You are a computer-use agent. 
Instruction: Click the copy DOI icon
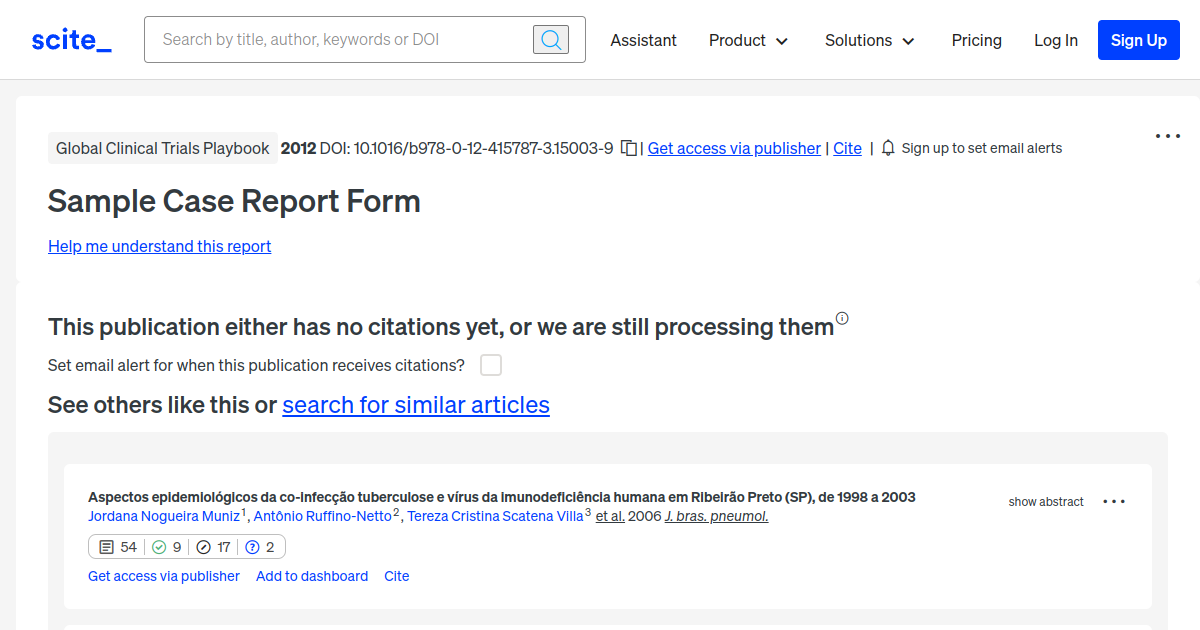pos(628,147)
